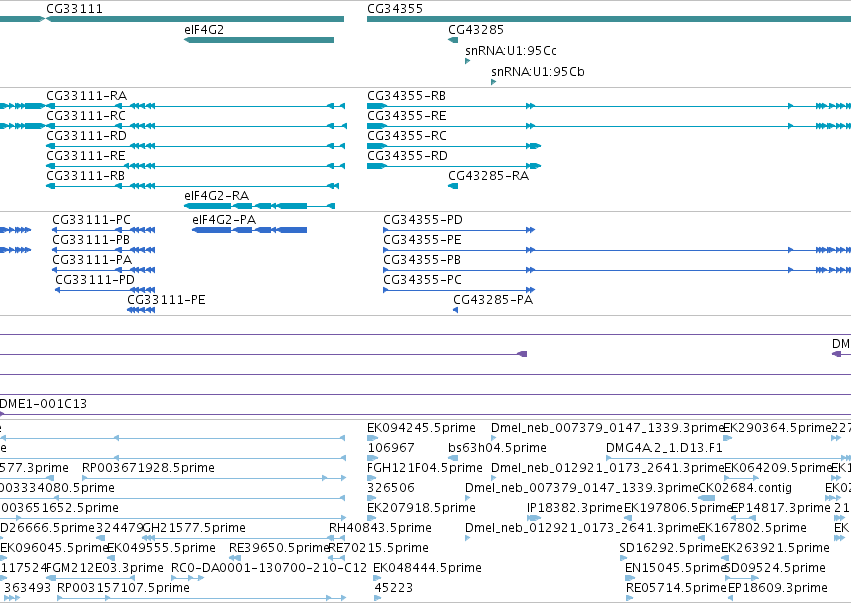Select protein CG34355-PC
Image resolution: width=851 pixels, height=603 pixels.
click(x=459, y=290)
